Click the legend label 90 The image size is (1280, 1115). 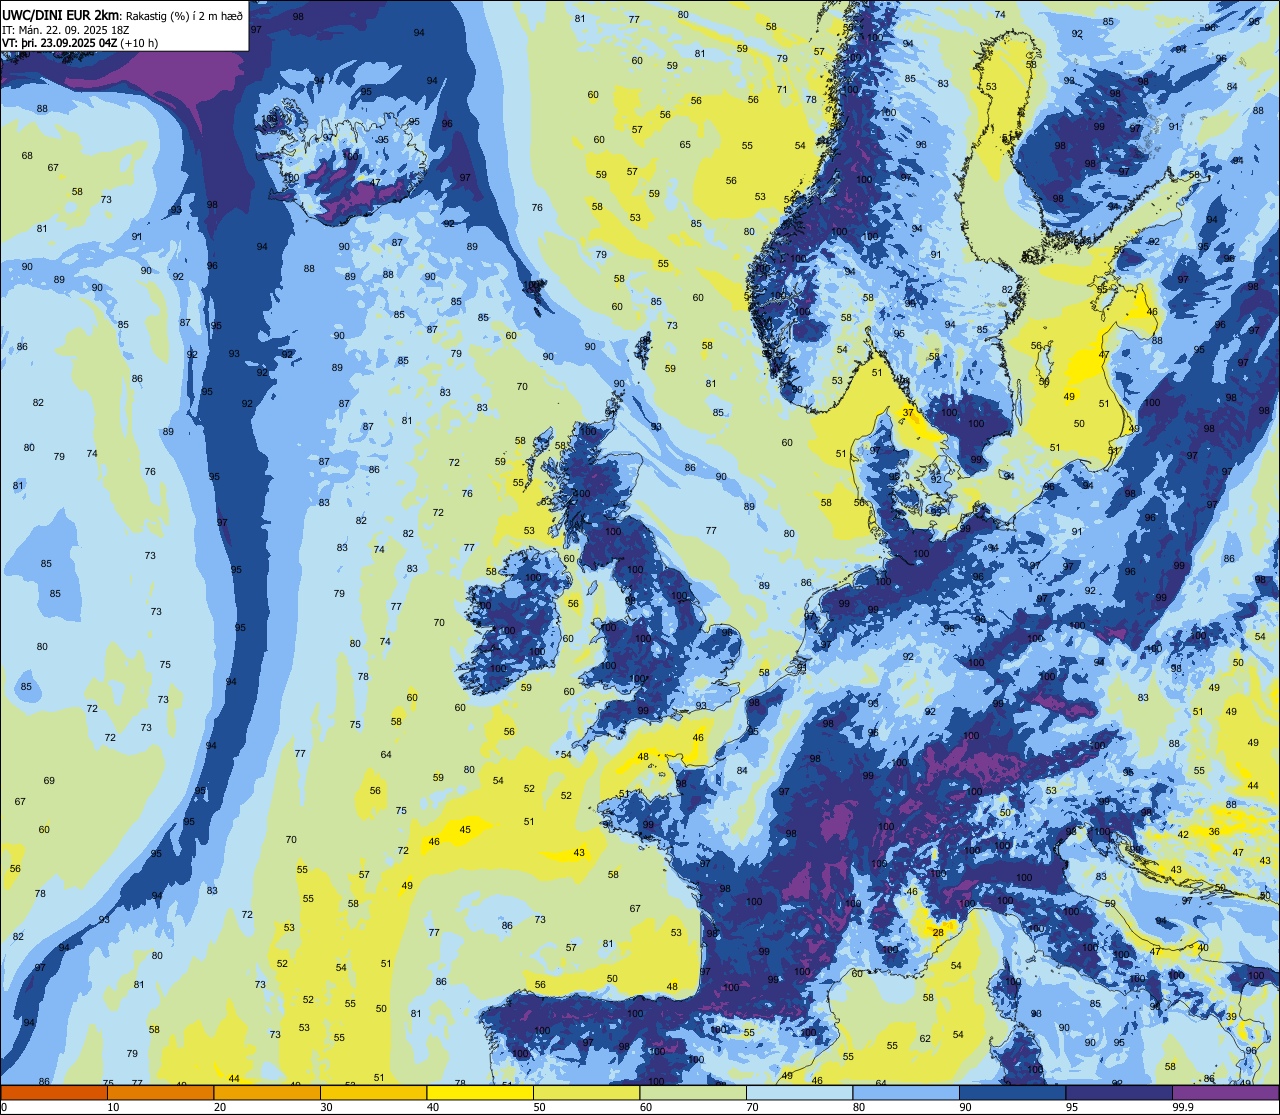964,1107
